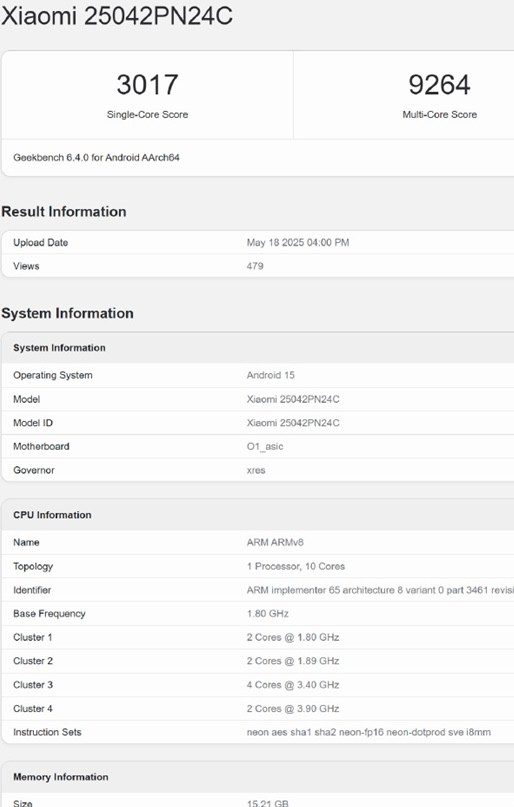514x807 pixels.
Task: Click the Memory Information table header
Action: (61, 777)
